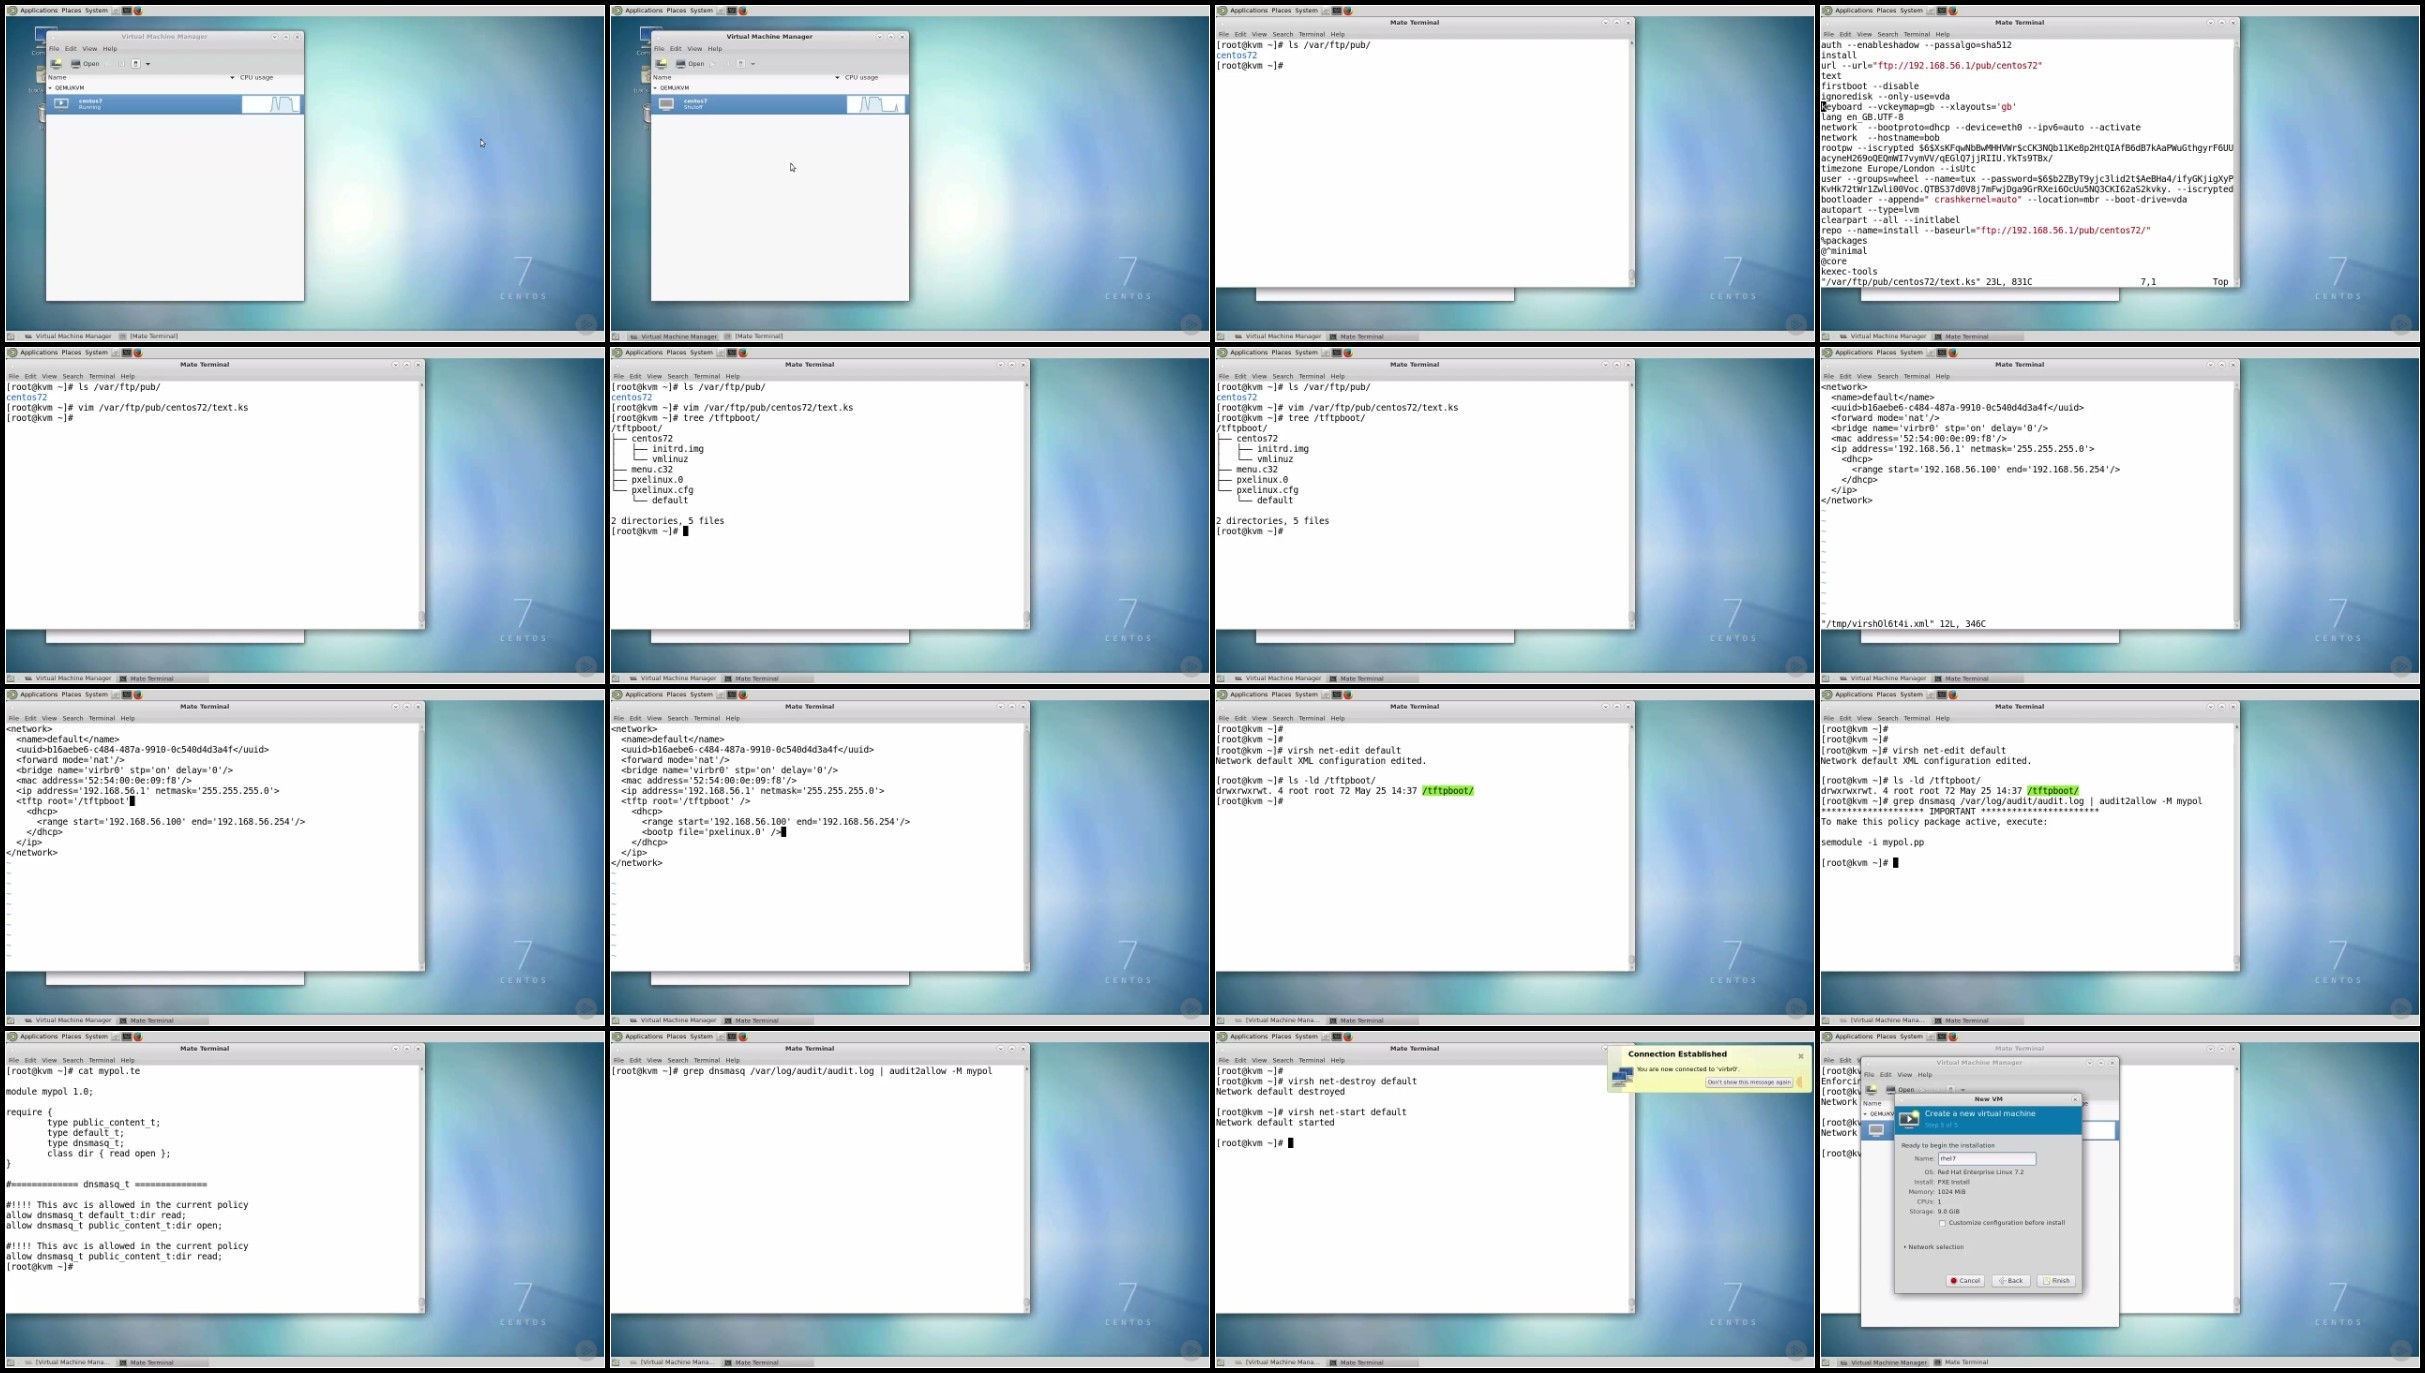Click the Create a new virtual machine icon
Image resolution: width=2425 pixels, height=1373 pixels.
pos(1910,1119)
